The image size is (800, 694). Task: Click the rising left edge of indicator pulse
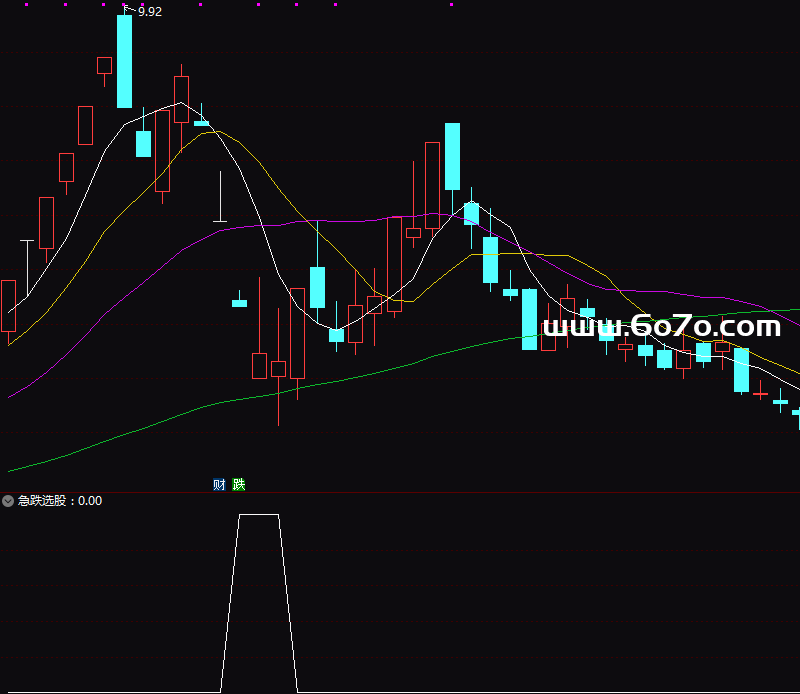point(229,600)
